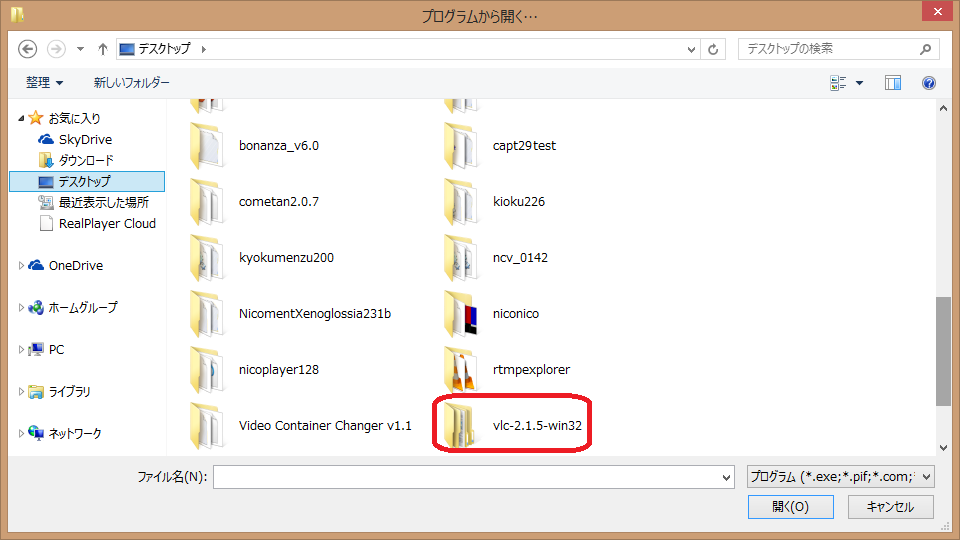The width and height of the screenshot is (960, 540).
Task: Select the bonanza_v6.0 folder icon
Action: (x=207, y=146)
